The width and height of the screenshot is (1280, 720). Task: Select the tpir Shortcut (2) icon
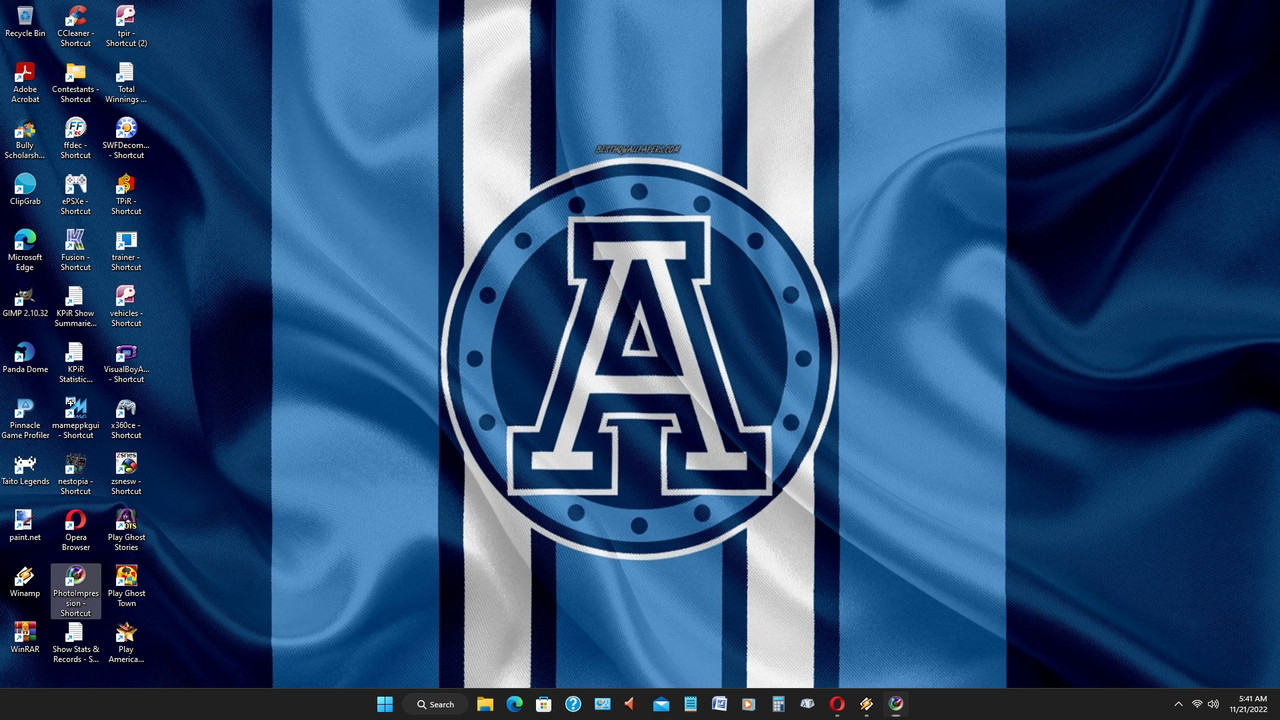[x=126, y=27]
